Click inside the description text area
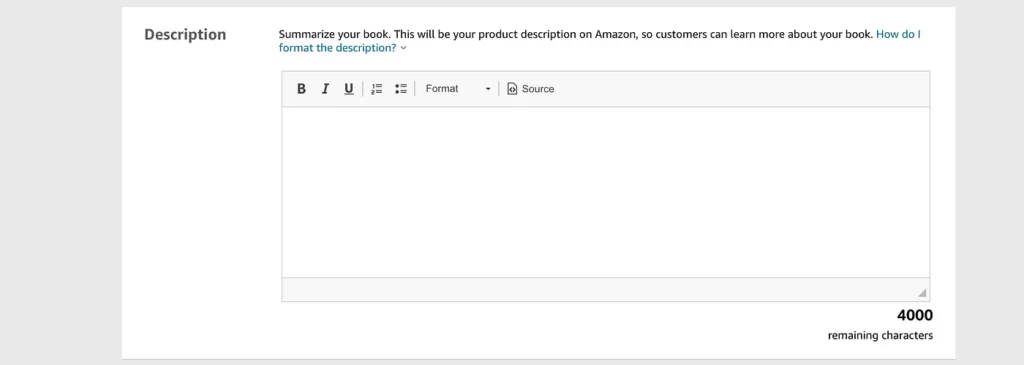 [x=605, y=192]
